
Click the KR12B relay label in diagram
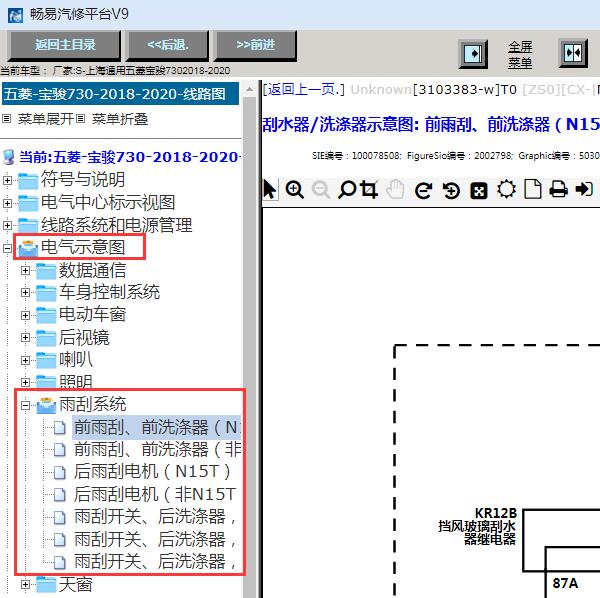point(496,513)
